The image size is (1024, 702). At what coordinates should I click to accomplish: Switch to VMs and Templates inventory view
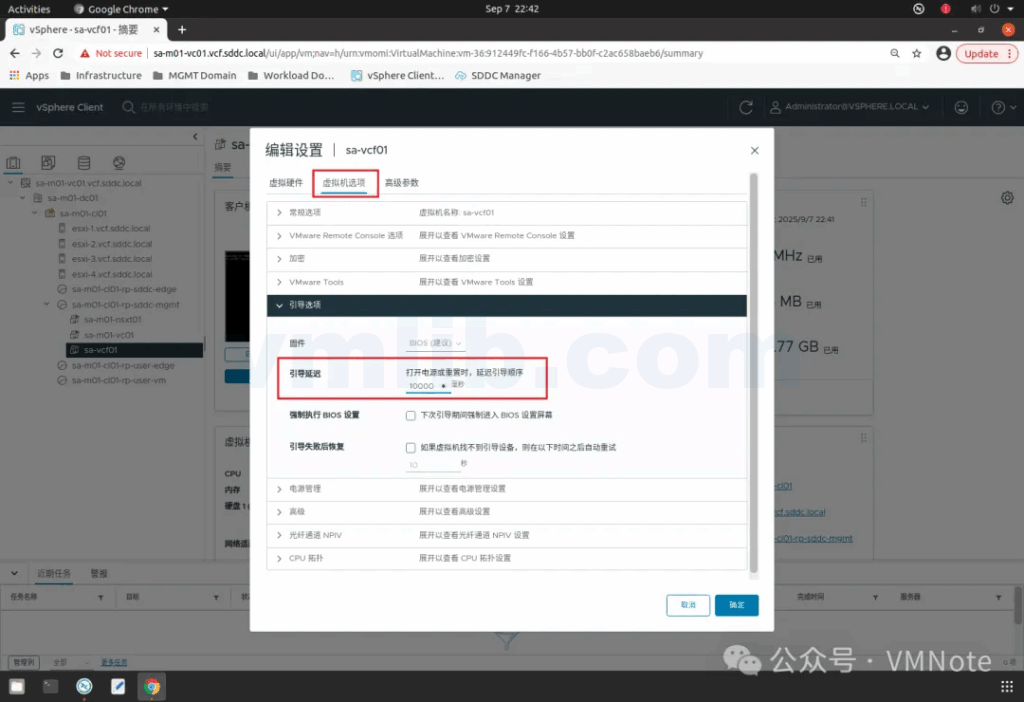tap(48, 163)
